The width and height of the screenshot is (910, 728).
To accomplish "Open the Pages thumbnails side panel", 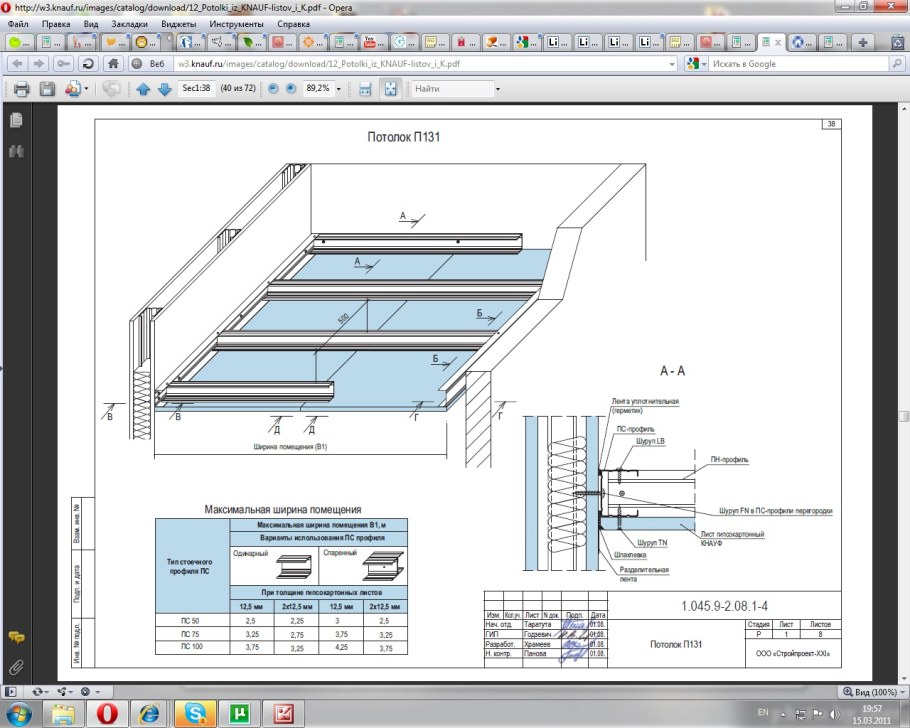I will coord(16,120).
